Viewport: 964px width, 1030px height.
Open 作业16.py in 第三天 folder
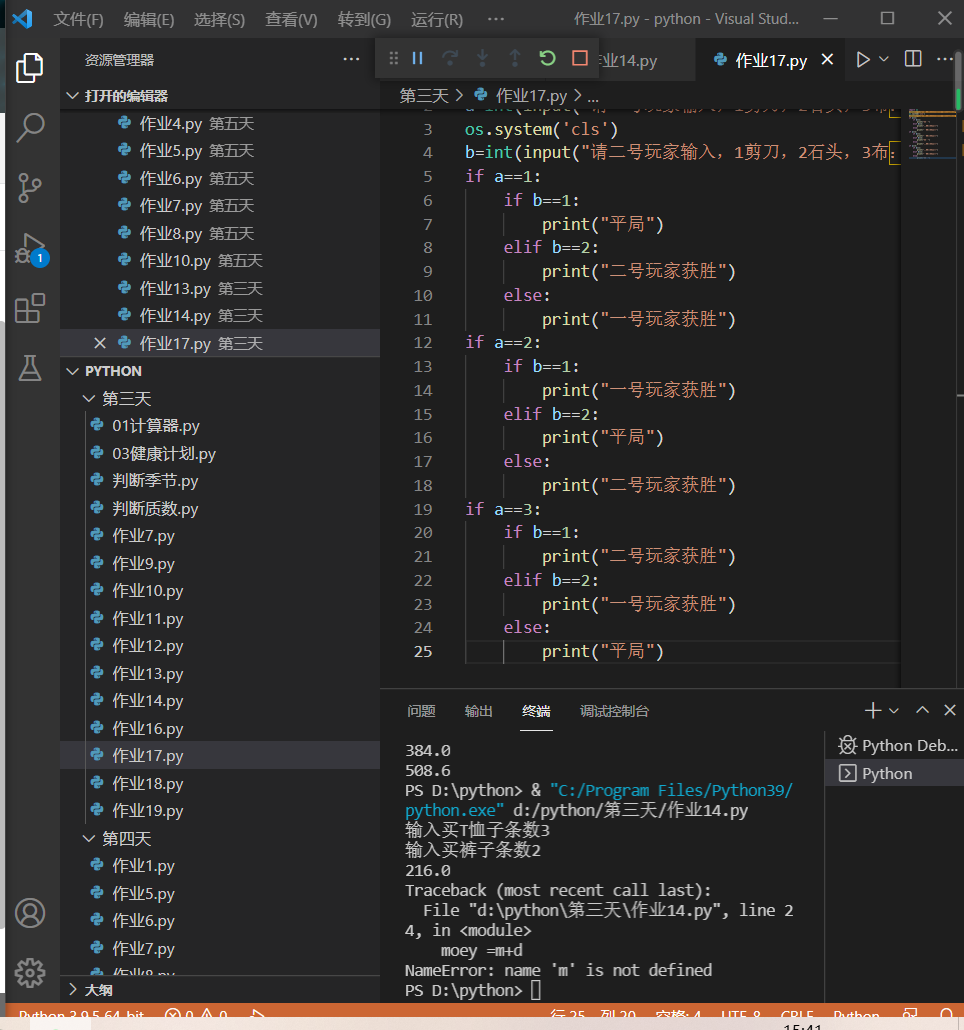148,728
